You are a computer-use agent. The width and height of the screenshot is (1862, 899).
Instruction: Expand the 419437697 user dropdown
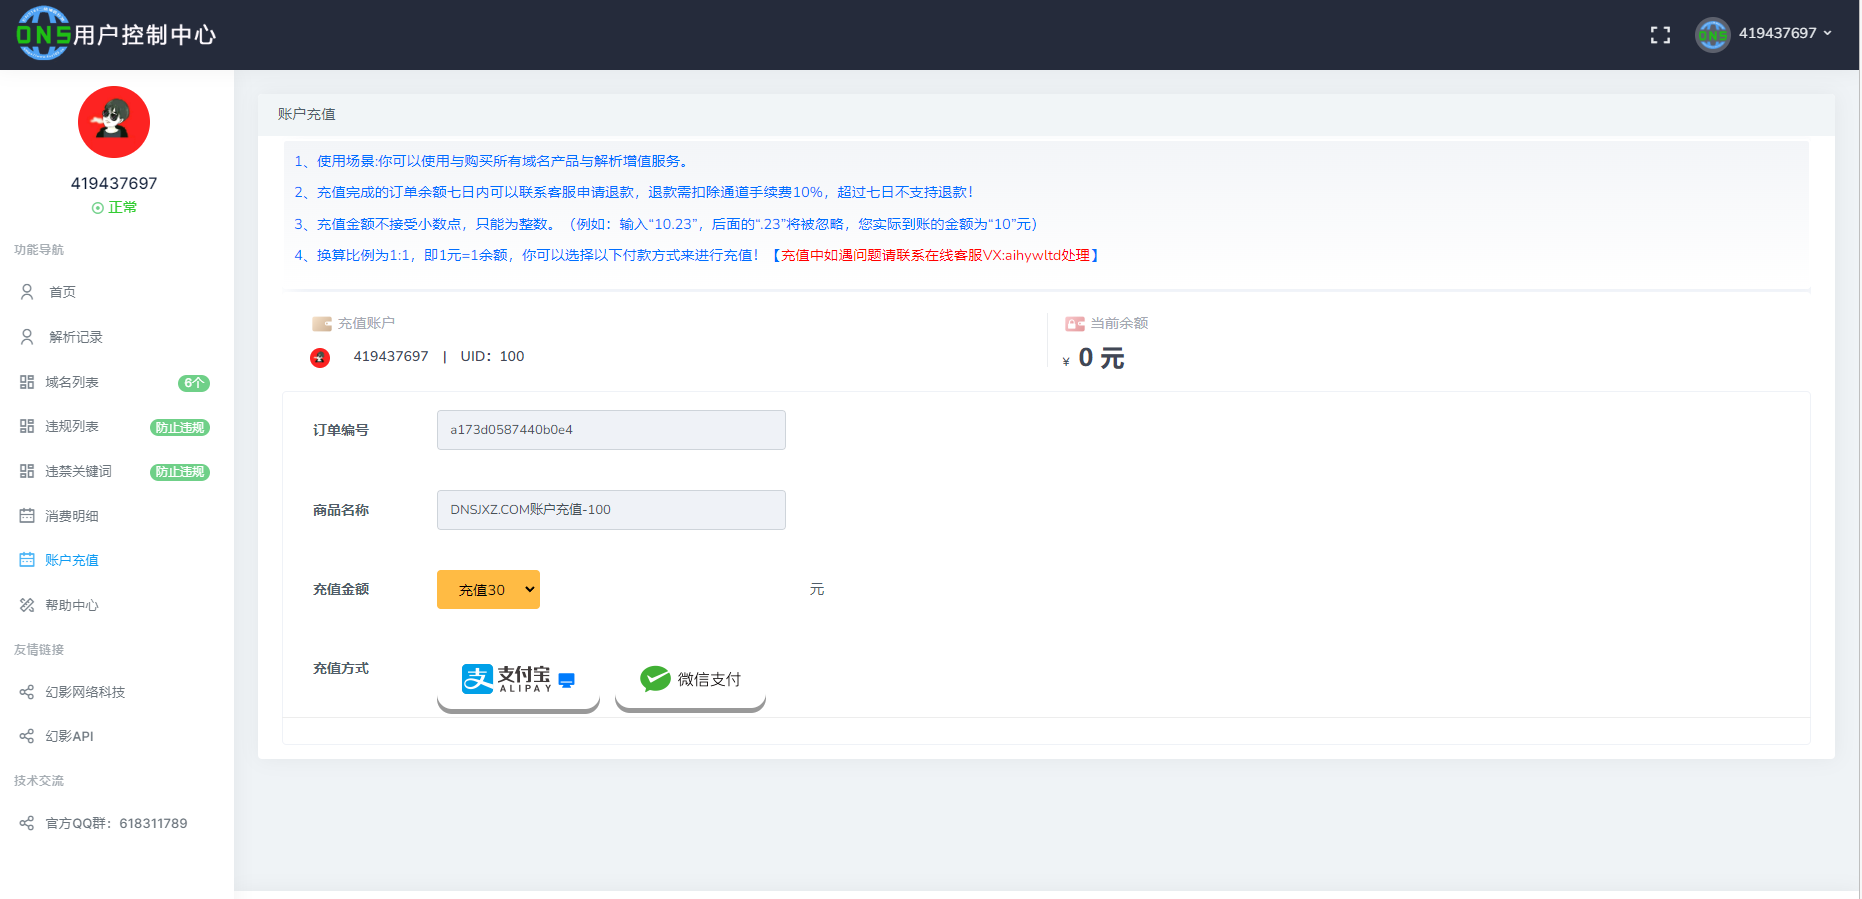[1784, 33]
